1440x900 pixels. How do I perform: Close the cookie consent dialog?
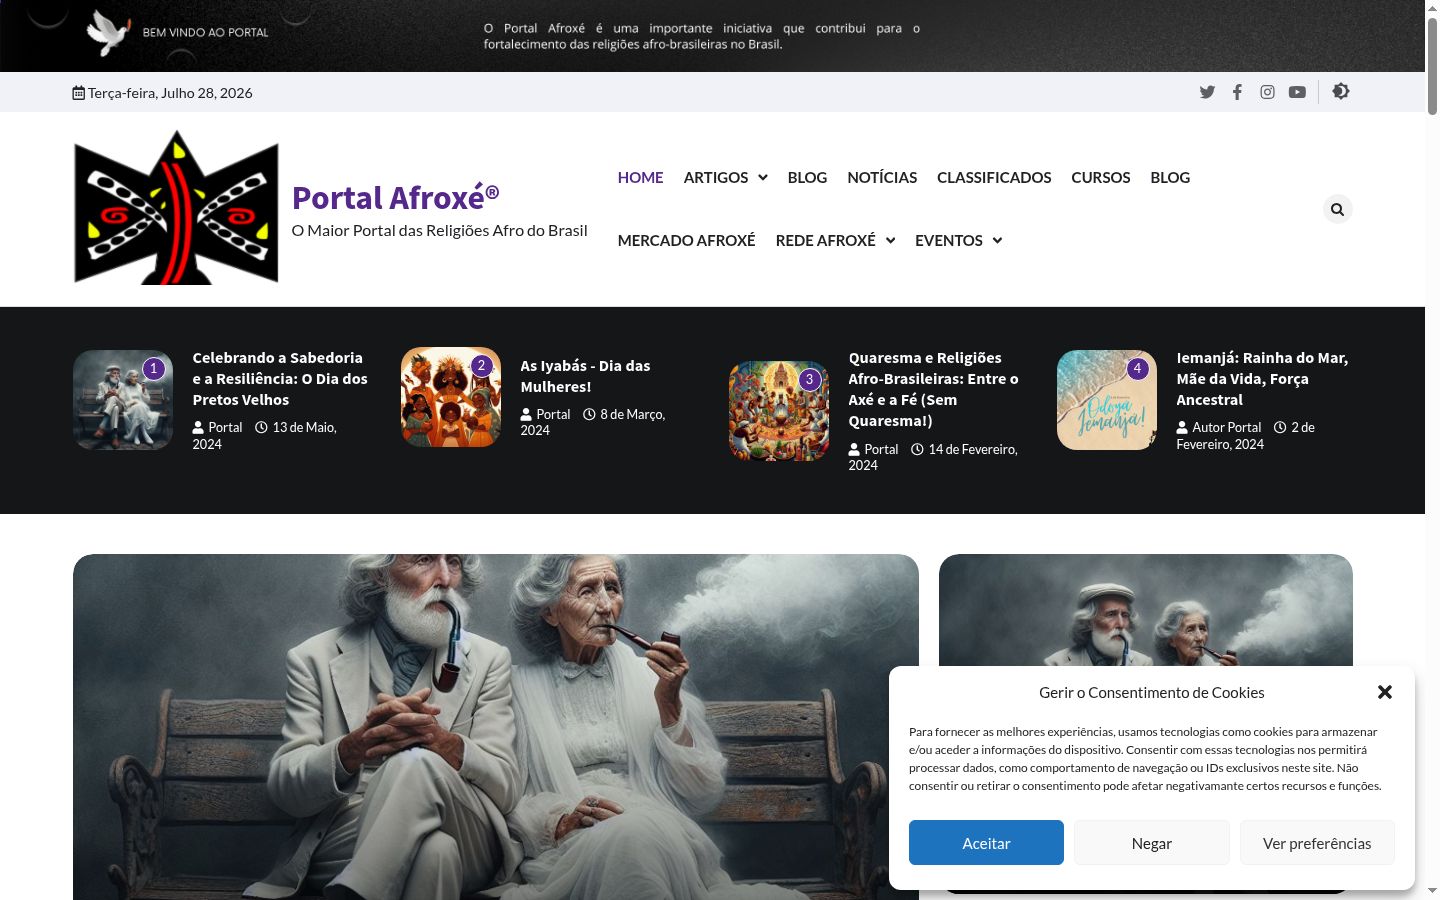pyautogui.click(x=1385, y=692)
